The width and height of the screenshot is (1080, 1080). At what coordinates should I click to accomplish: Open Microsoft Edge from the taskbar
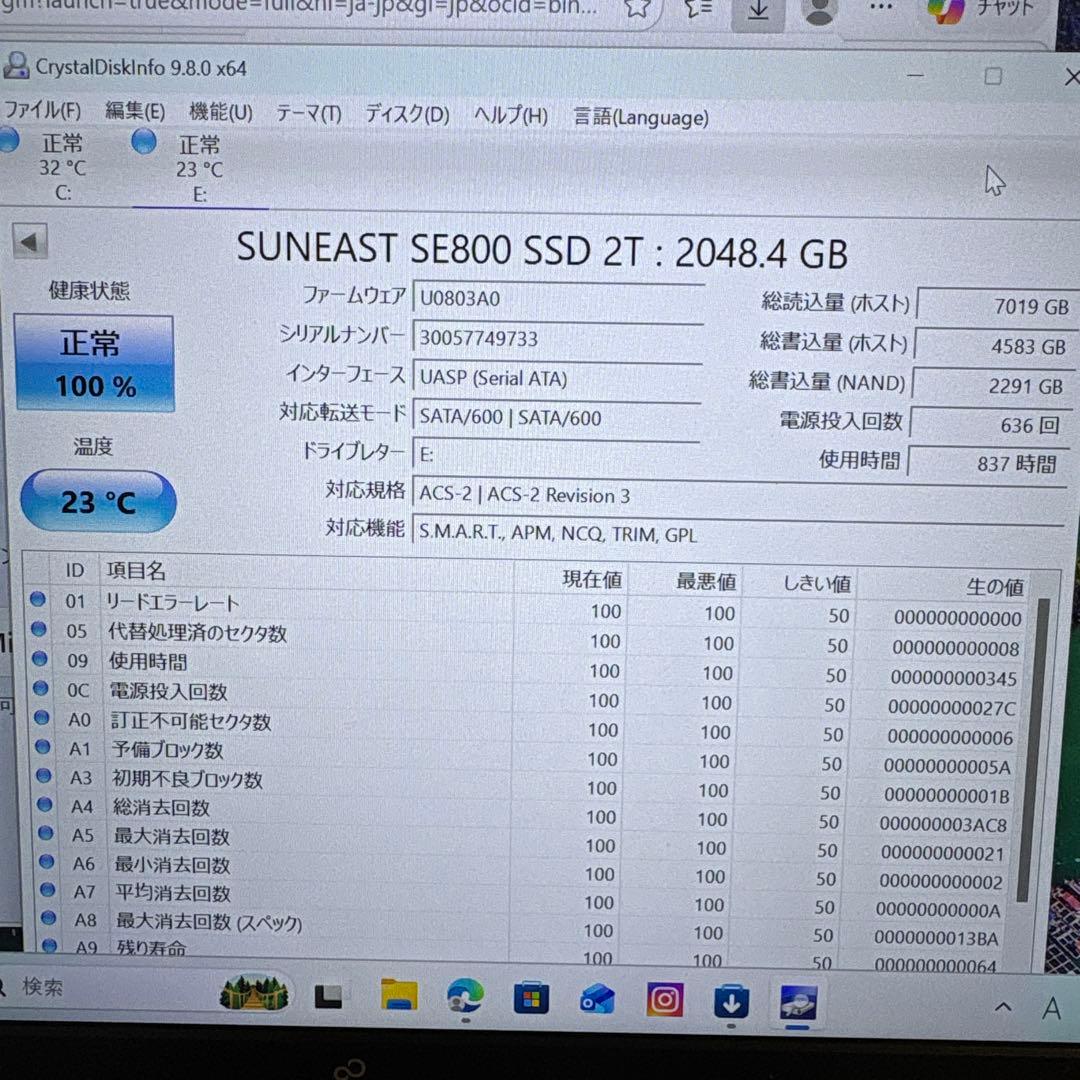[465, 996]
